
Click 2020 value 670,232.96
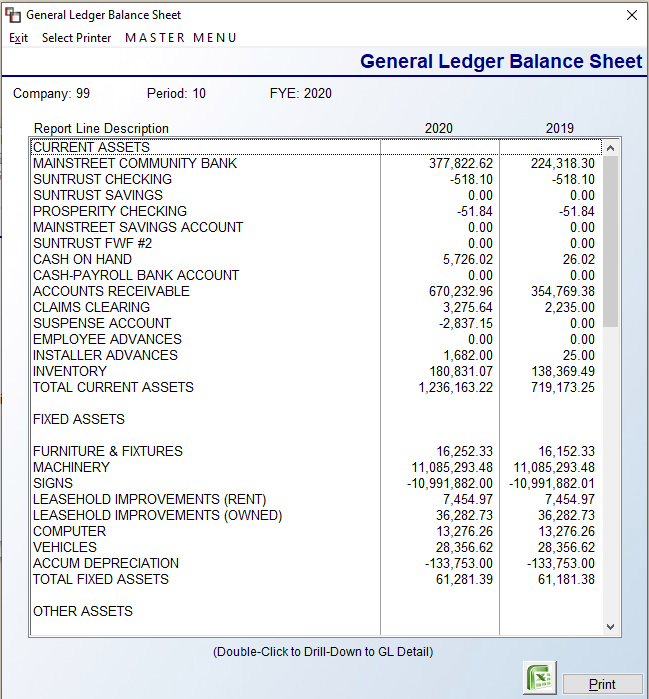[461, 292]
